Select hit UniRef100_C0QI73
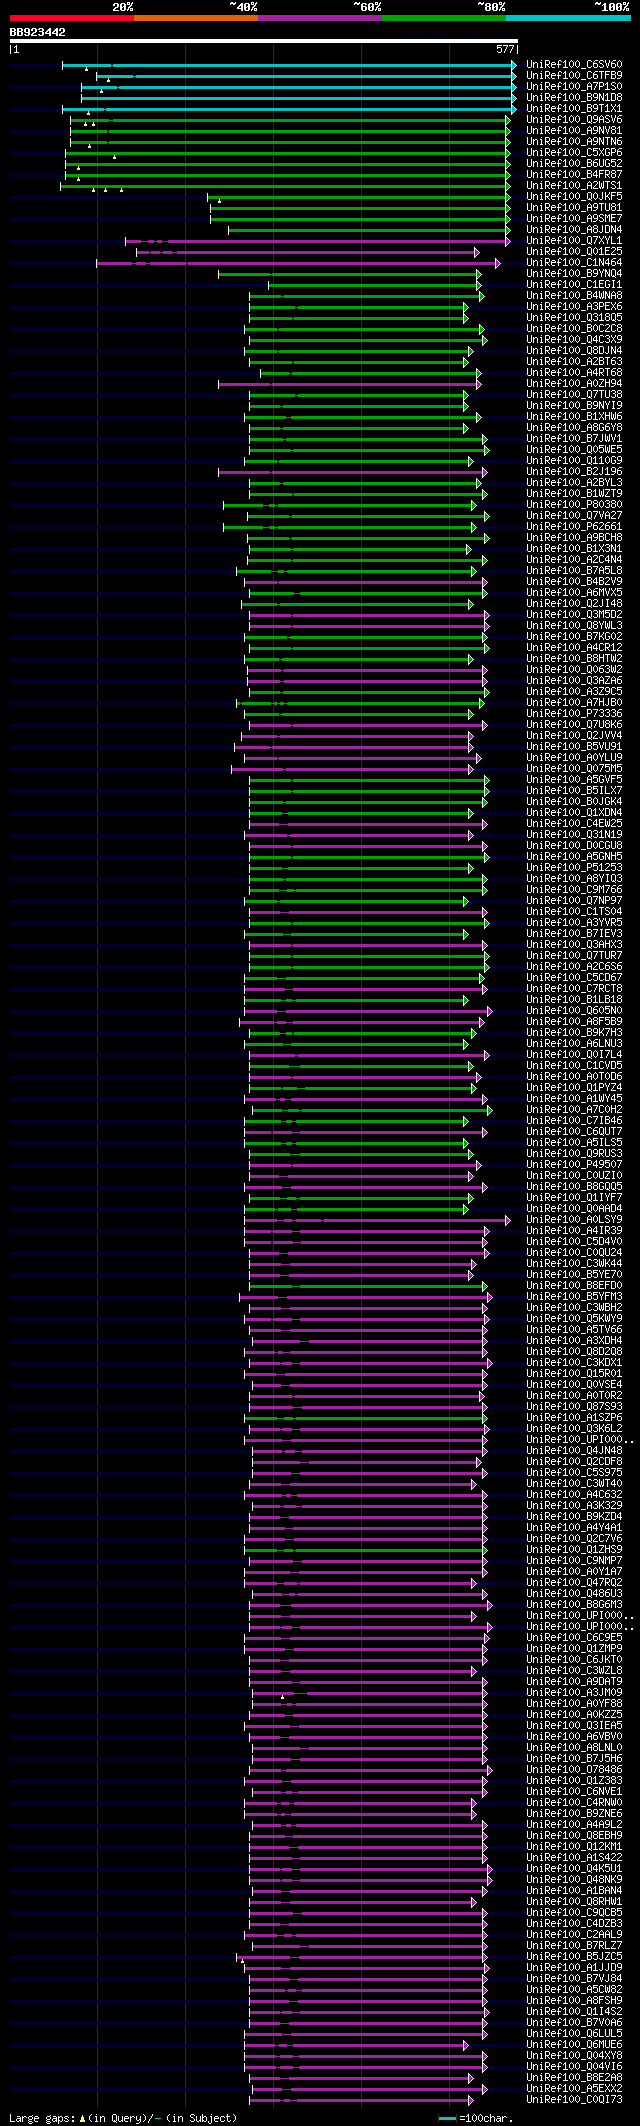The height and width of the screenshot is (2126, 640). pyautogui.click(x=574, y=2100)
